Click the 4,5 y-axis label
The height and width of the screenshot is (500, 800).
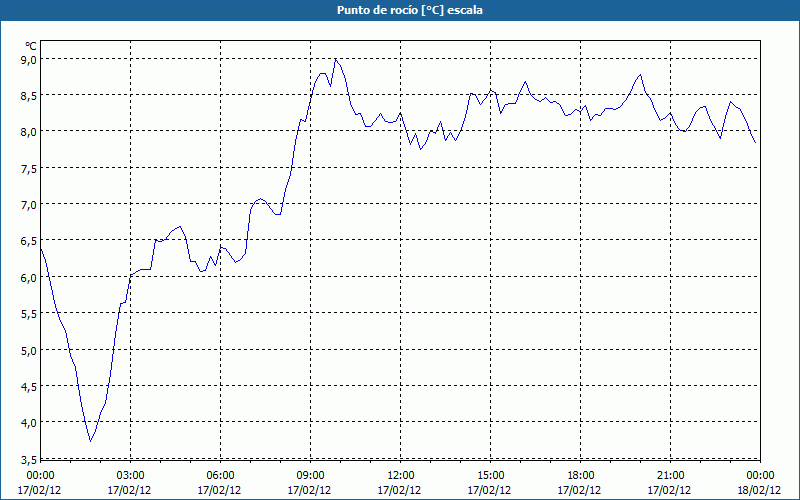[30, 387]
